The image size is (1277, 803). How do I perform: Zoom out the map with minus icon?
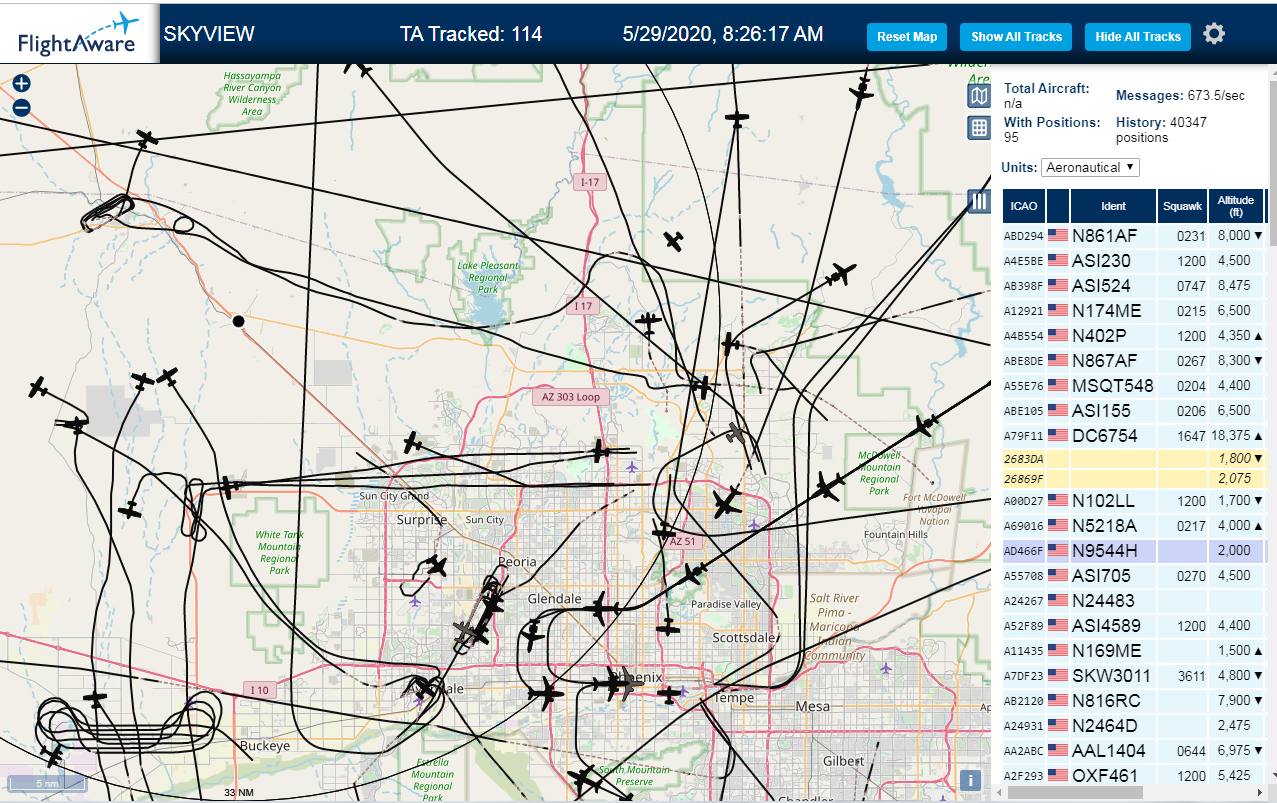click(21, 108)
